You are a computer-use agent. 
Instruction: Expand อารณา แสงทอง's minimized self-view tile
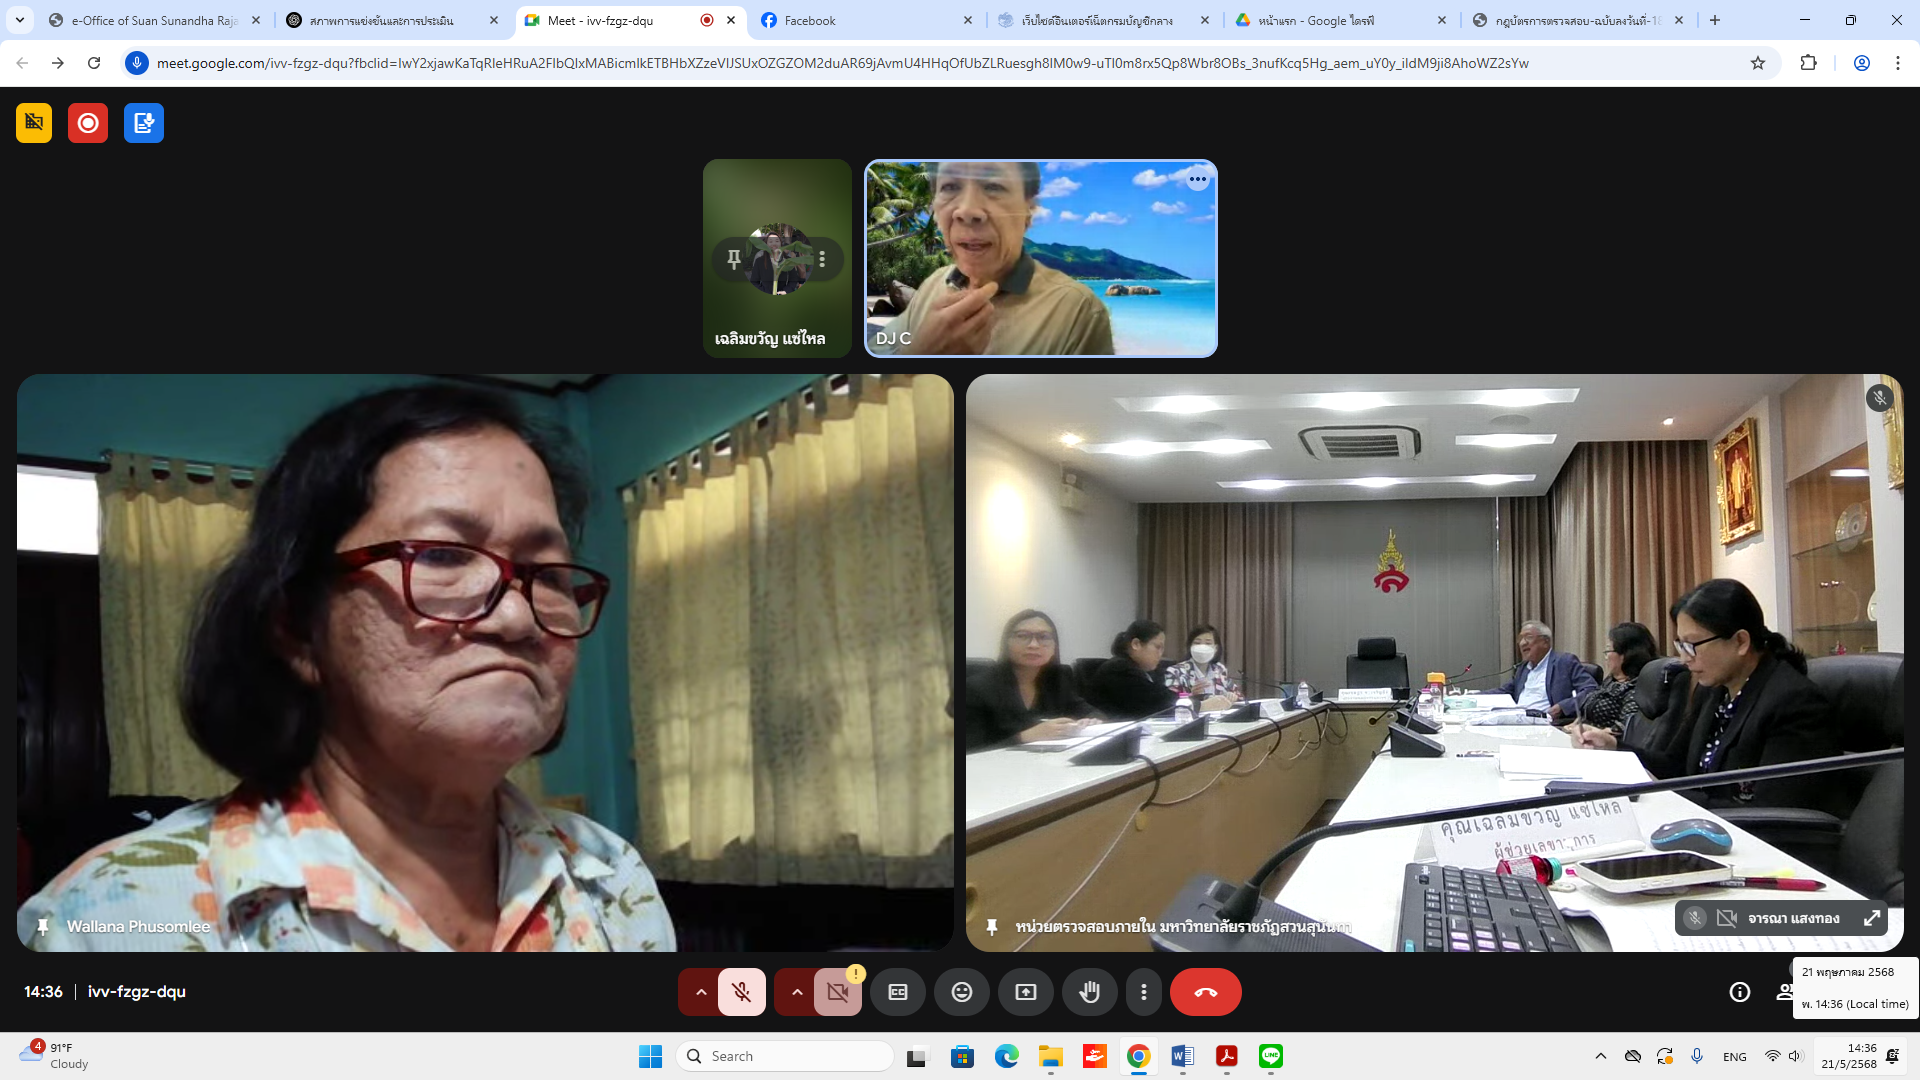coord(1871,918)
